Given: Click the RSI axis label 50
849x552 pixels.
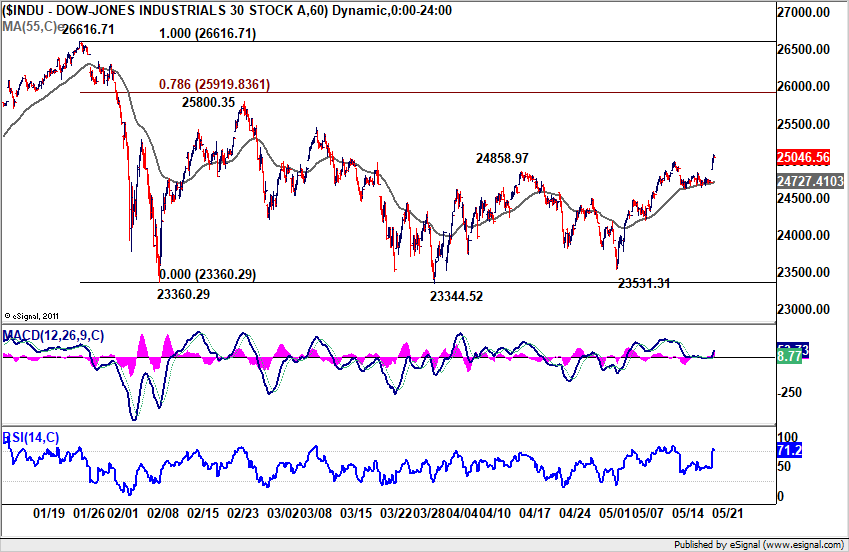Looking at the screenshot, I should pos(784,466).
